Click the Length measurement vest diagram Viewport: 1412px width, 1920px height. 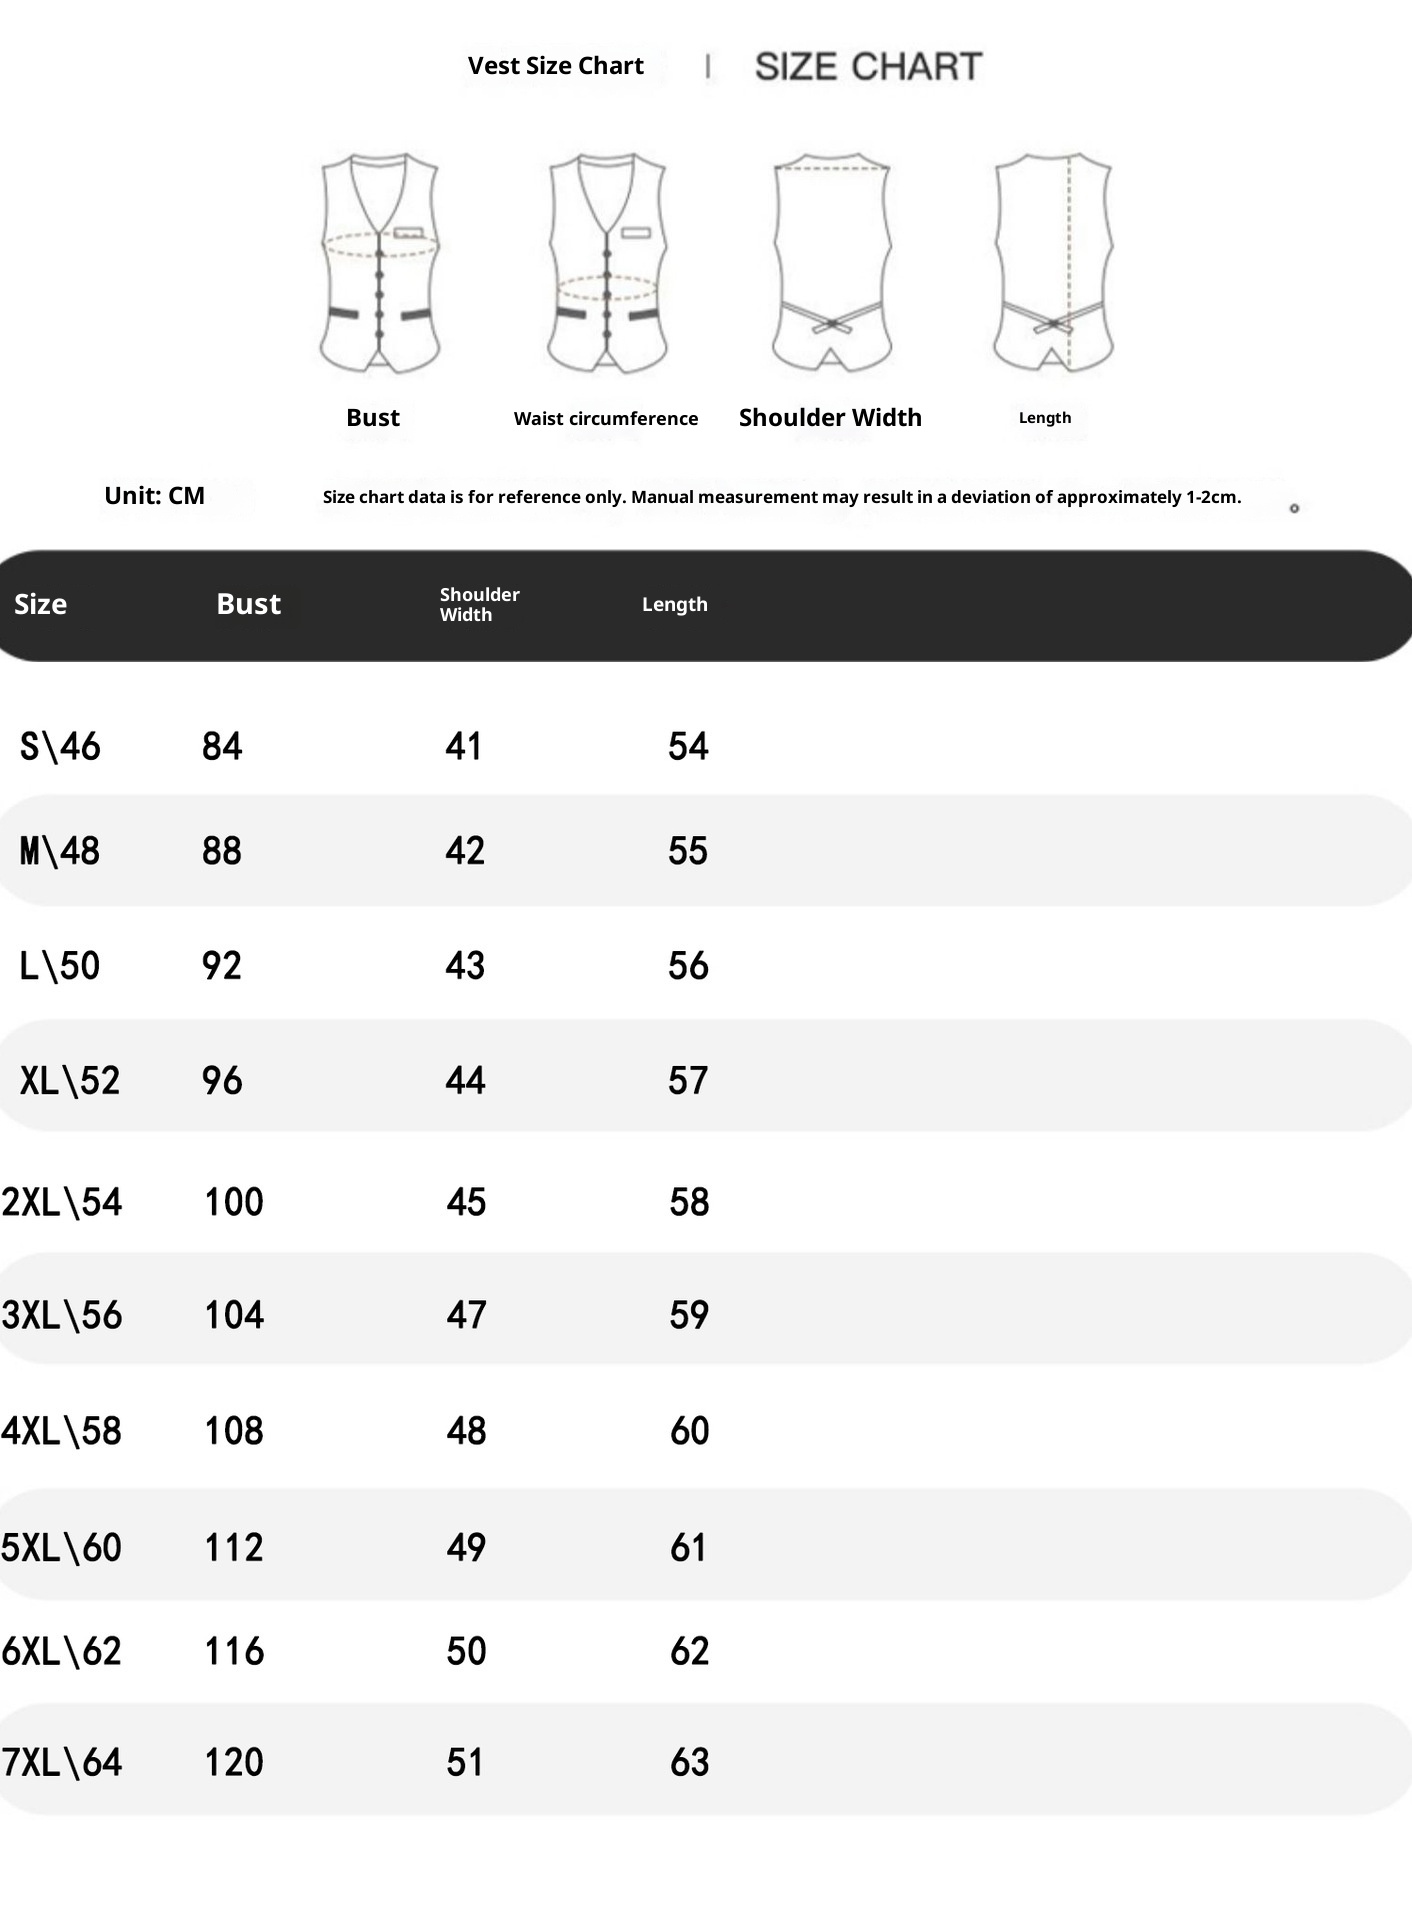pyautogui.click(x=1053, y=263)
